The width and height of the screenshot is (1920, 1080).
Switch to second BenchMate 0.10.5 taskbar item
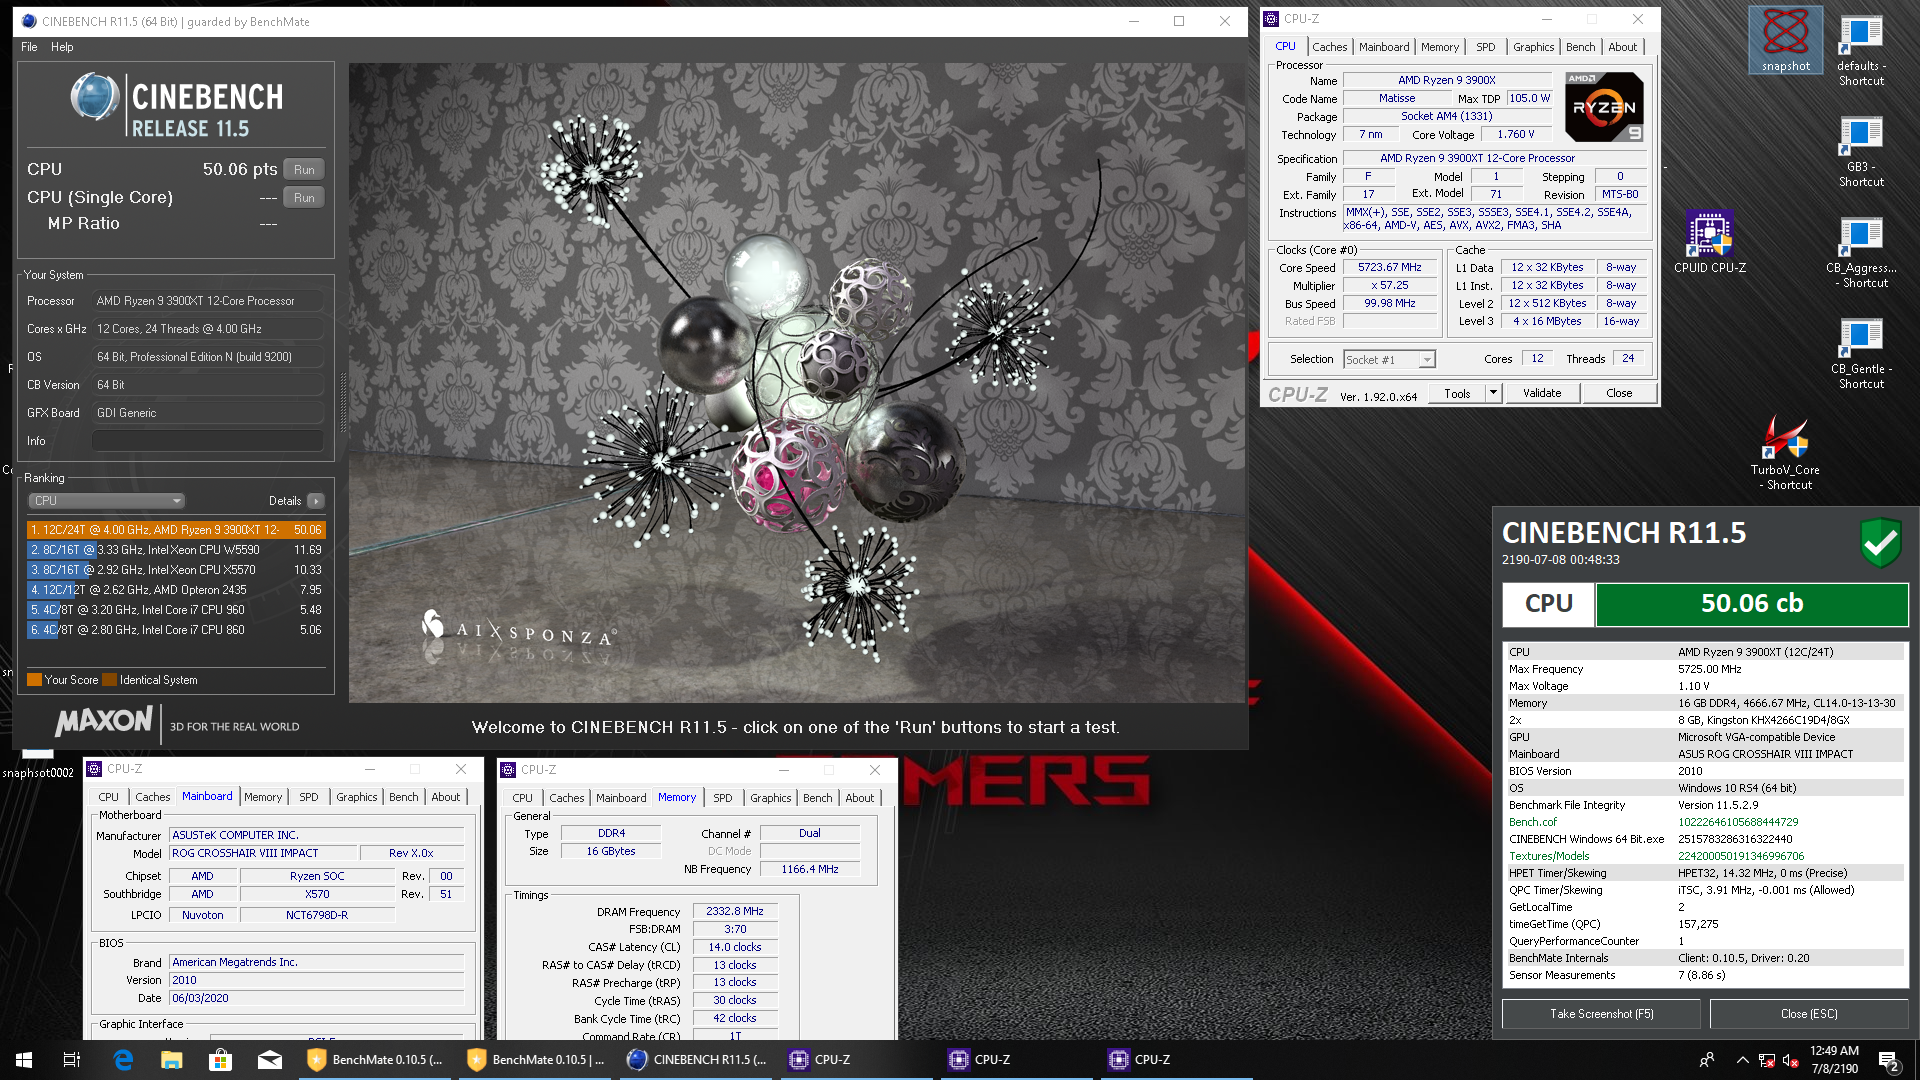point(536,1060)
